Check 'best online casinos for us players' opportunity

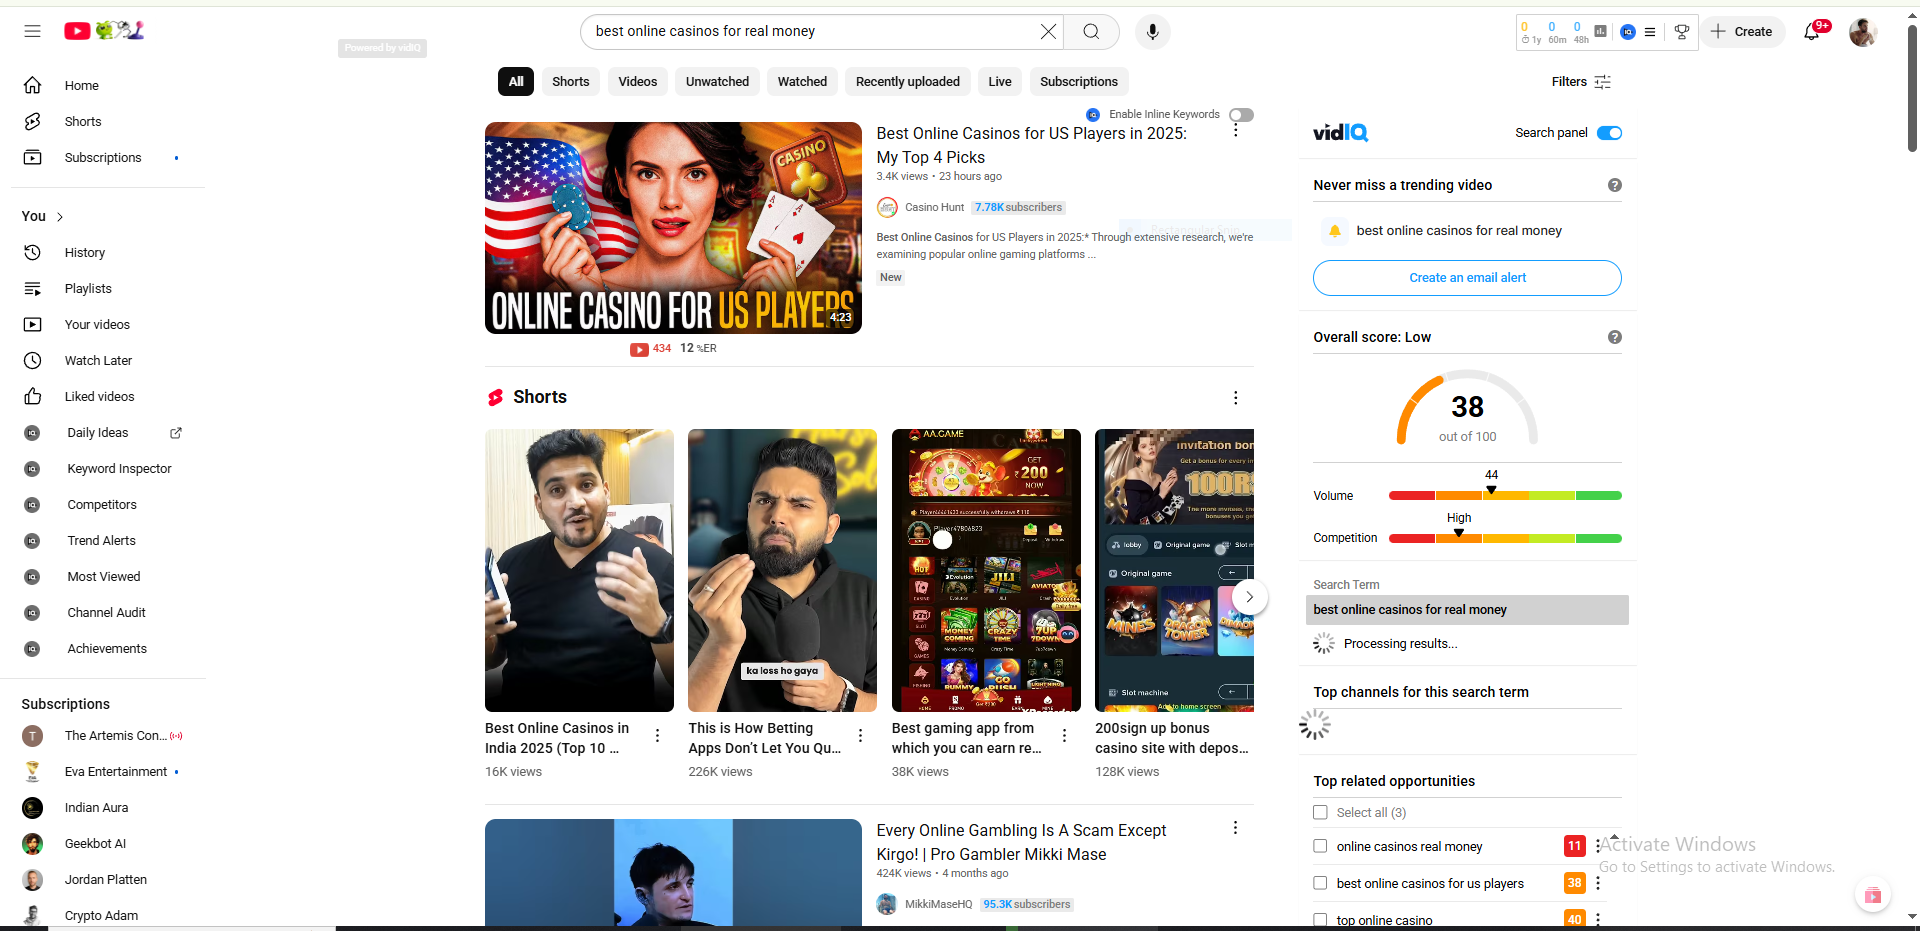1320,883
